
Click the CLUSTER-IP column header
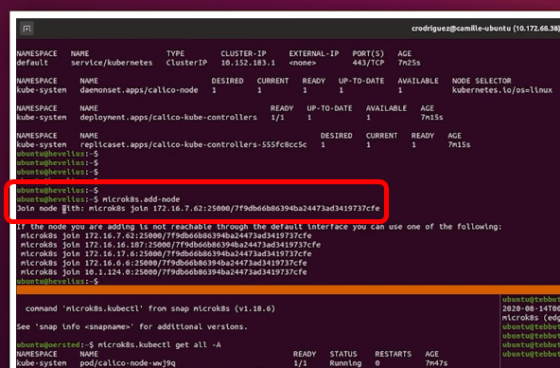pos(243,54)
